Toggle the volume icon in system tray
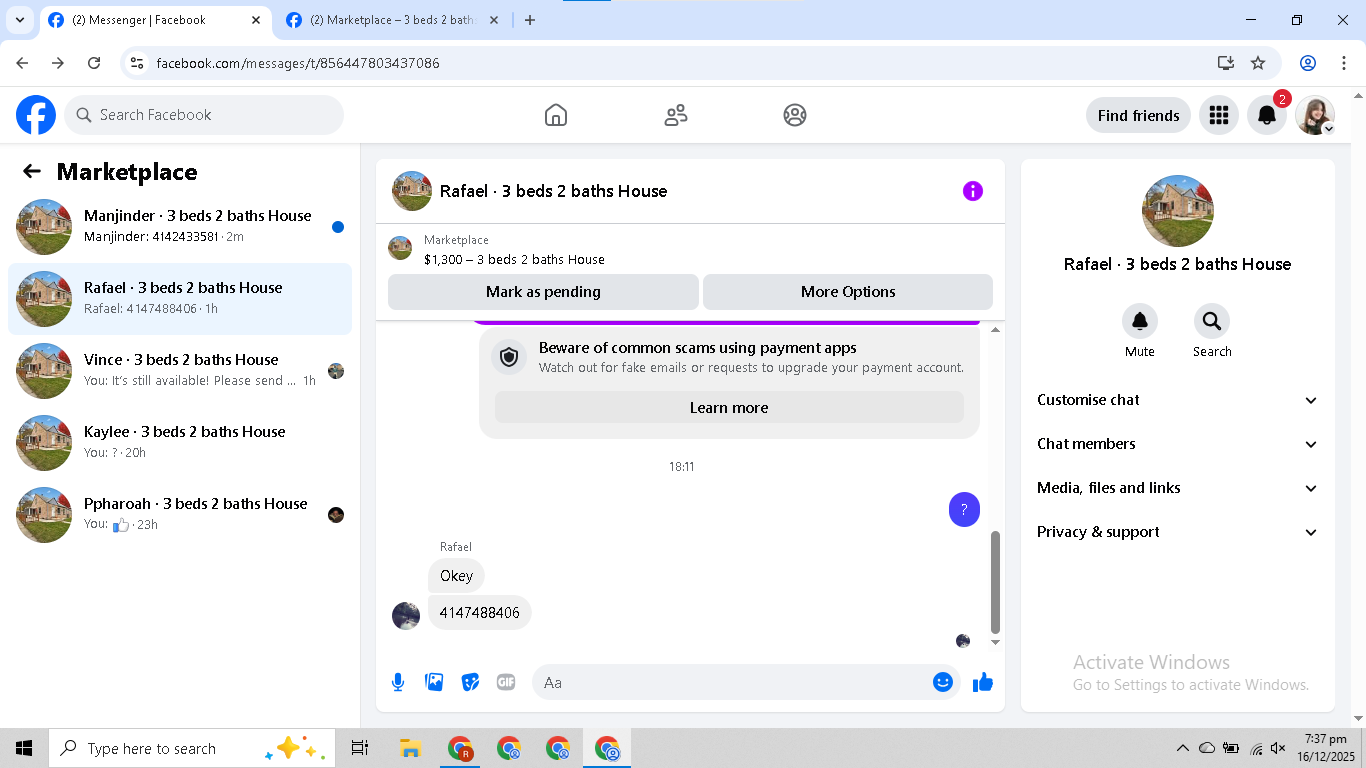Viewport: 1366px width, 768px height. click(1278, 748)
